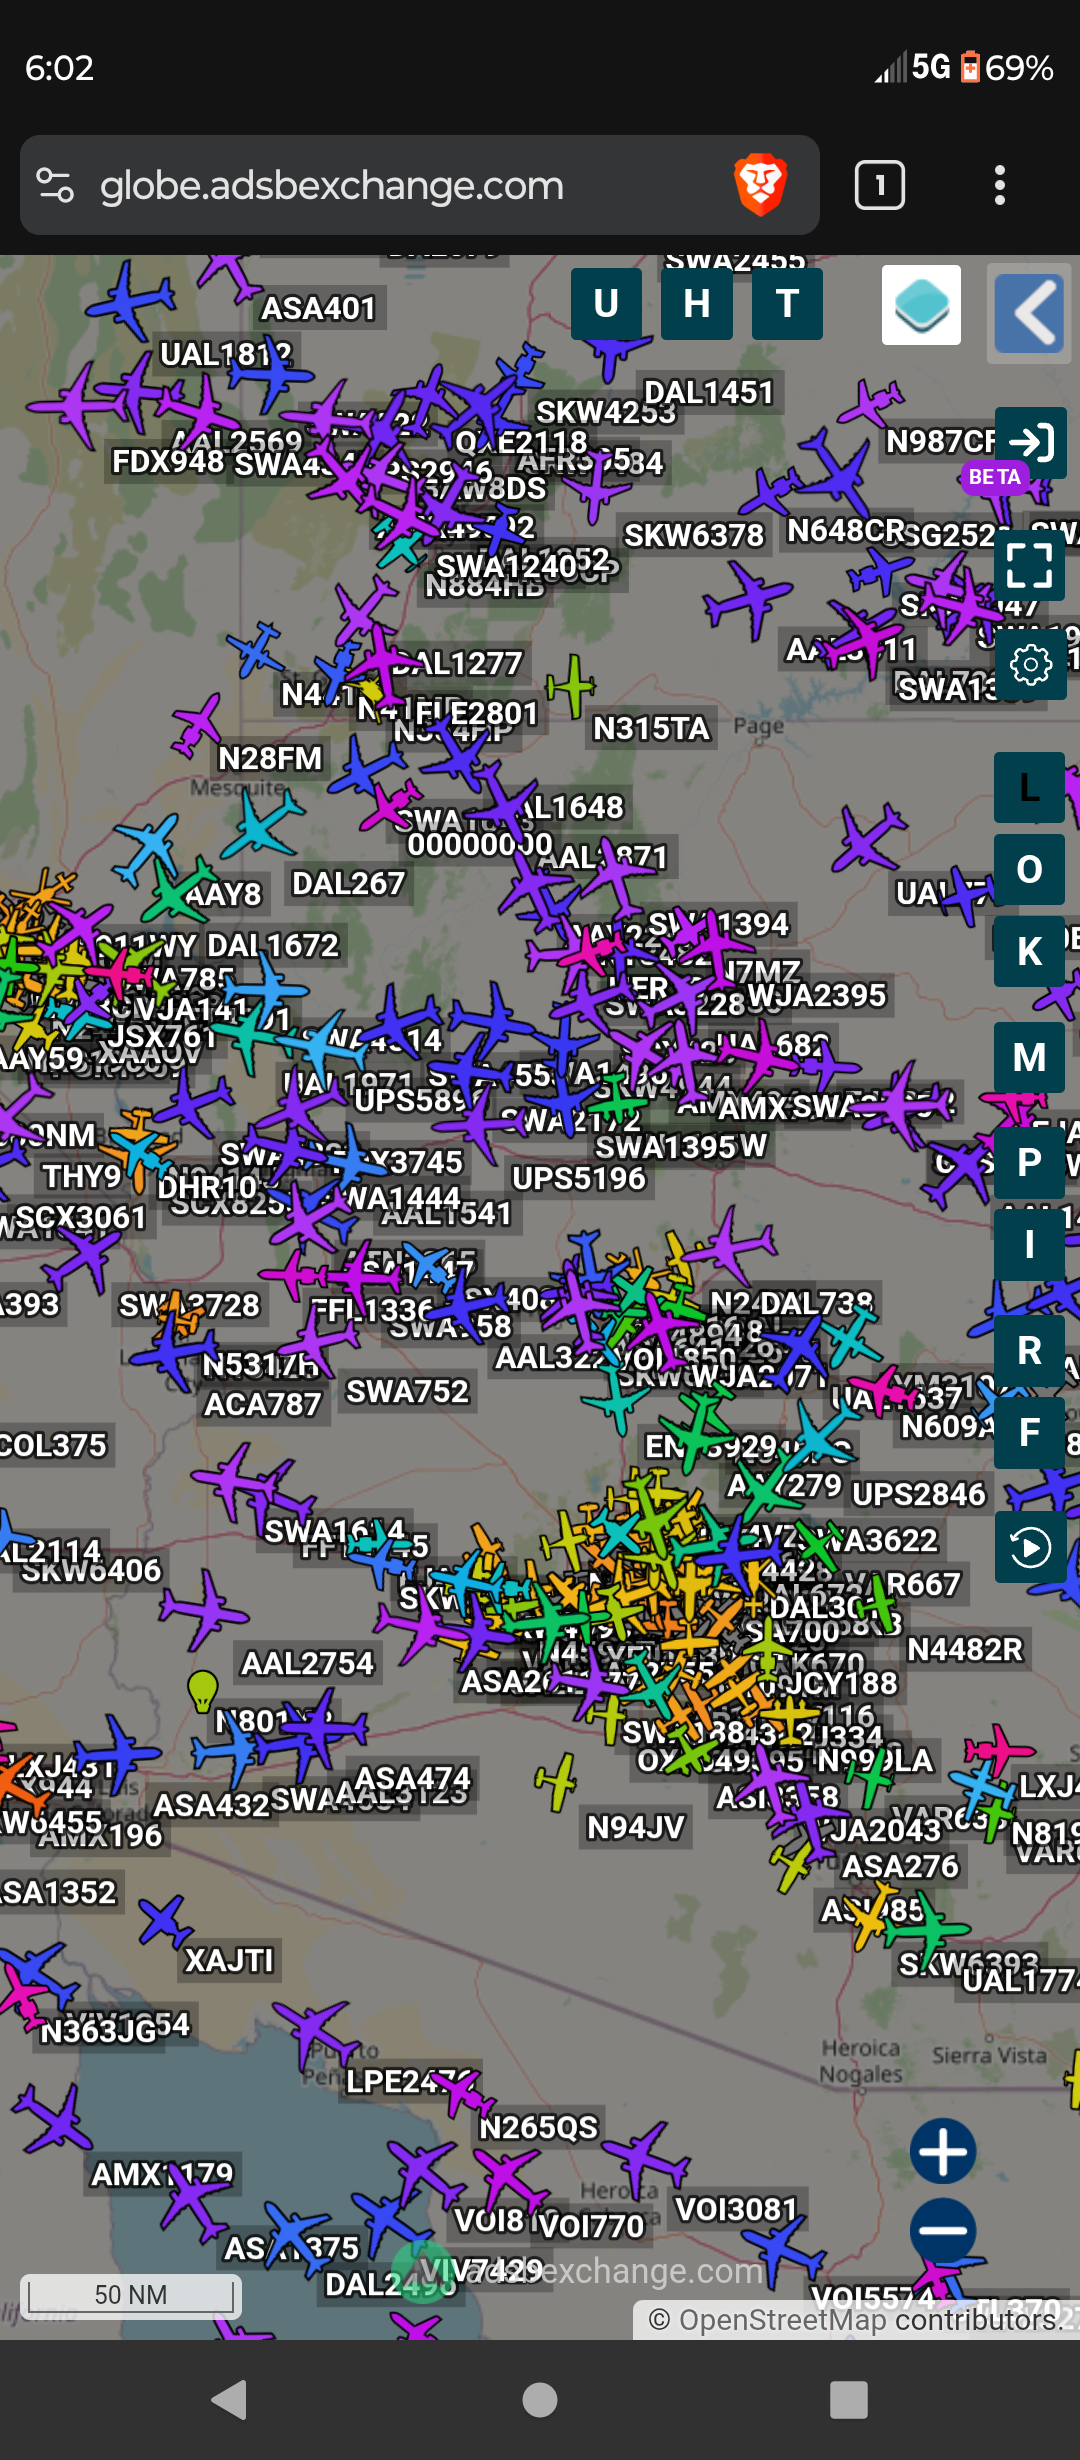Toggle the O button

(x=1030, y=869)
